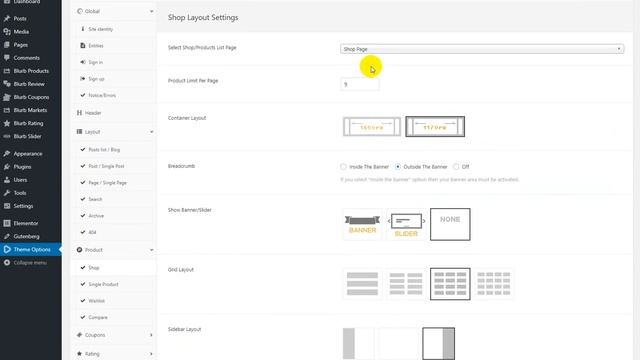
Task: Click the Header H icon
Action: pos(79,113)
